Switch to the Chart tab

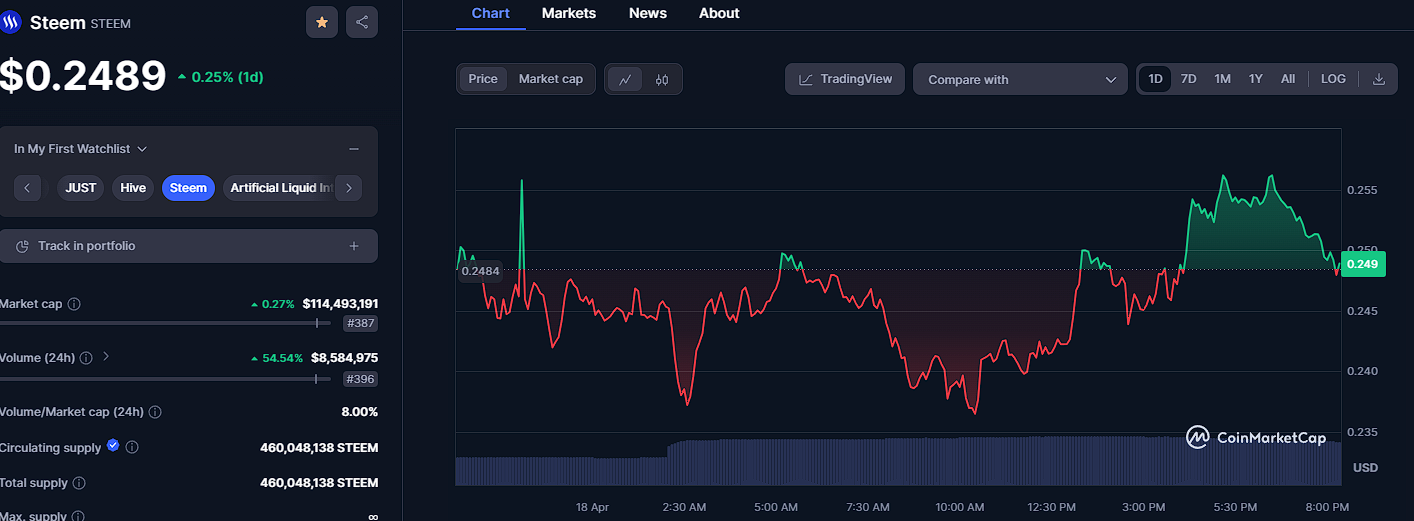490,13
